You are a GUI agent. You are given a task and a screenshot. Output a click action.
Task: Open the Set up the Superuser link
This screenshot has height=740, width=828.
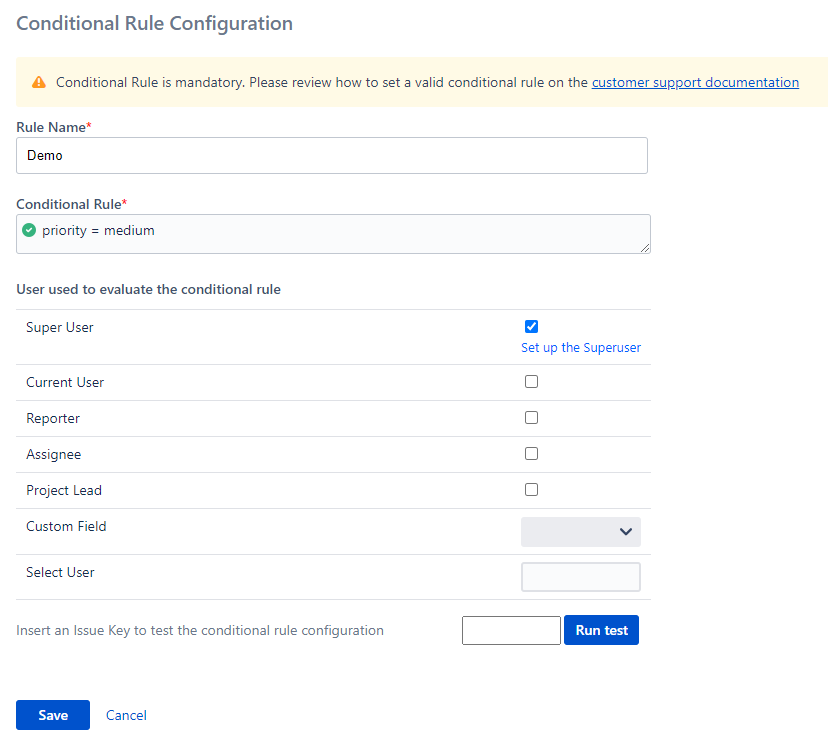(581, 348)
